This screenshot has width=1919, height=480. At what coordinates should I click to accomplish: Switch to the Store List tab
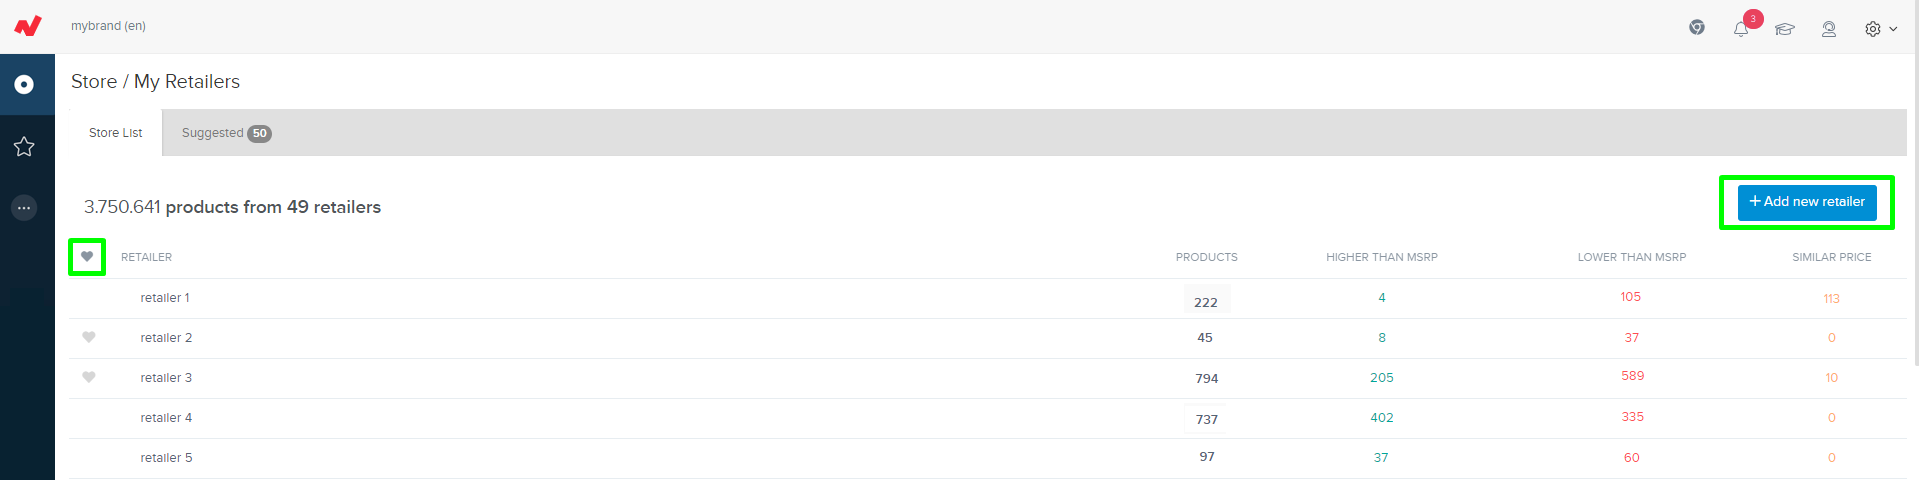click(x=116, y=133)
